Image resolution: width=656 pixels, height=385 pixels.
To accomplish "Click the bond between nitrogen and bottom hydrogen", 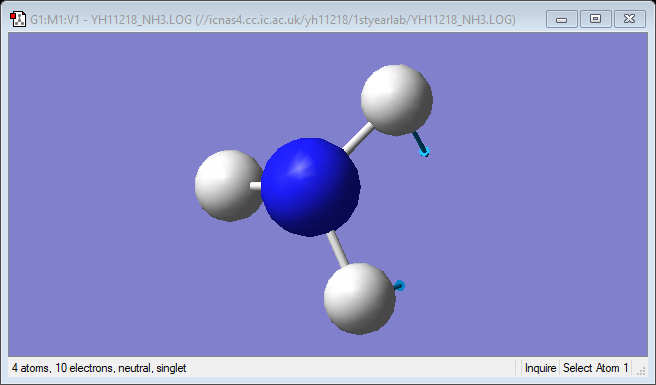I will tap(337, 249).
